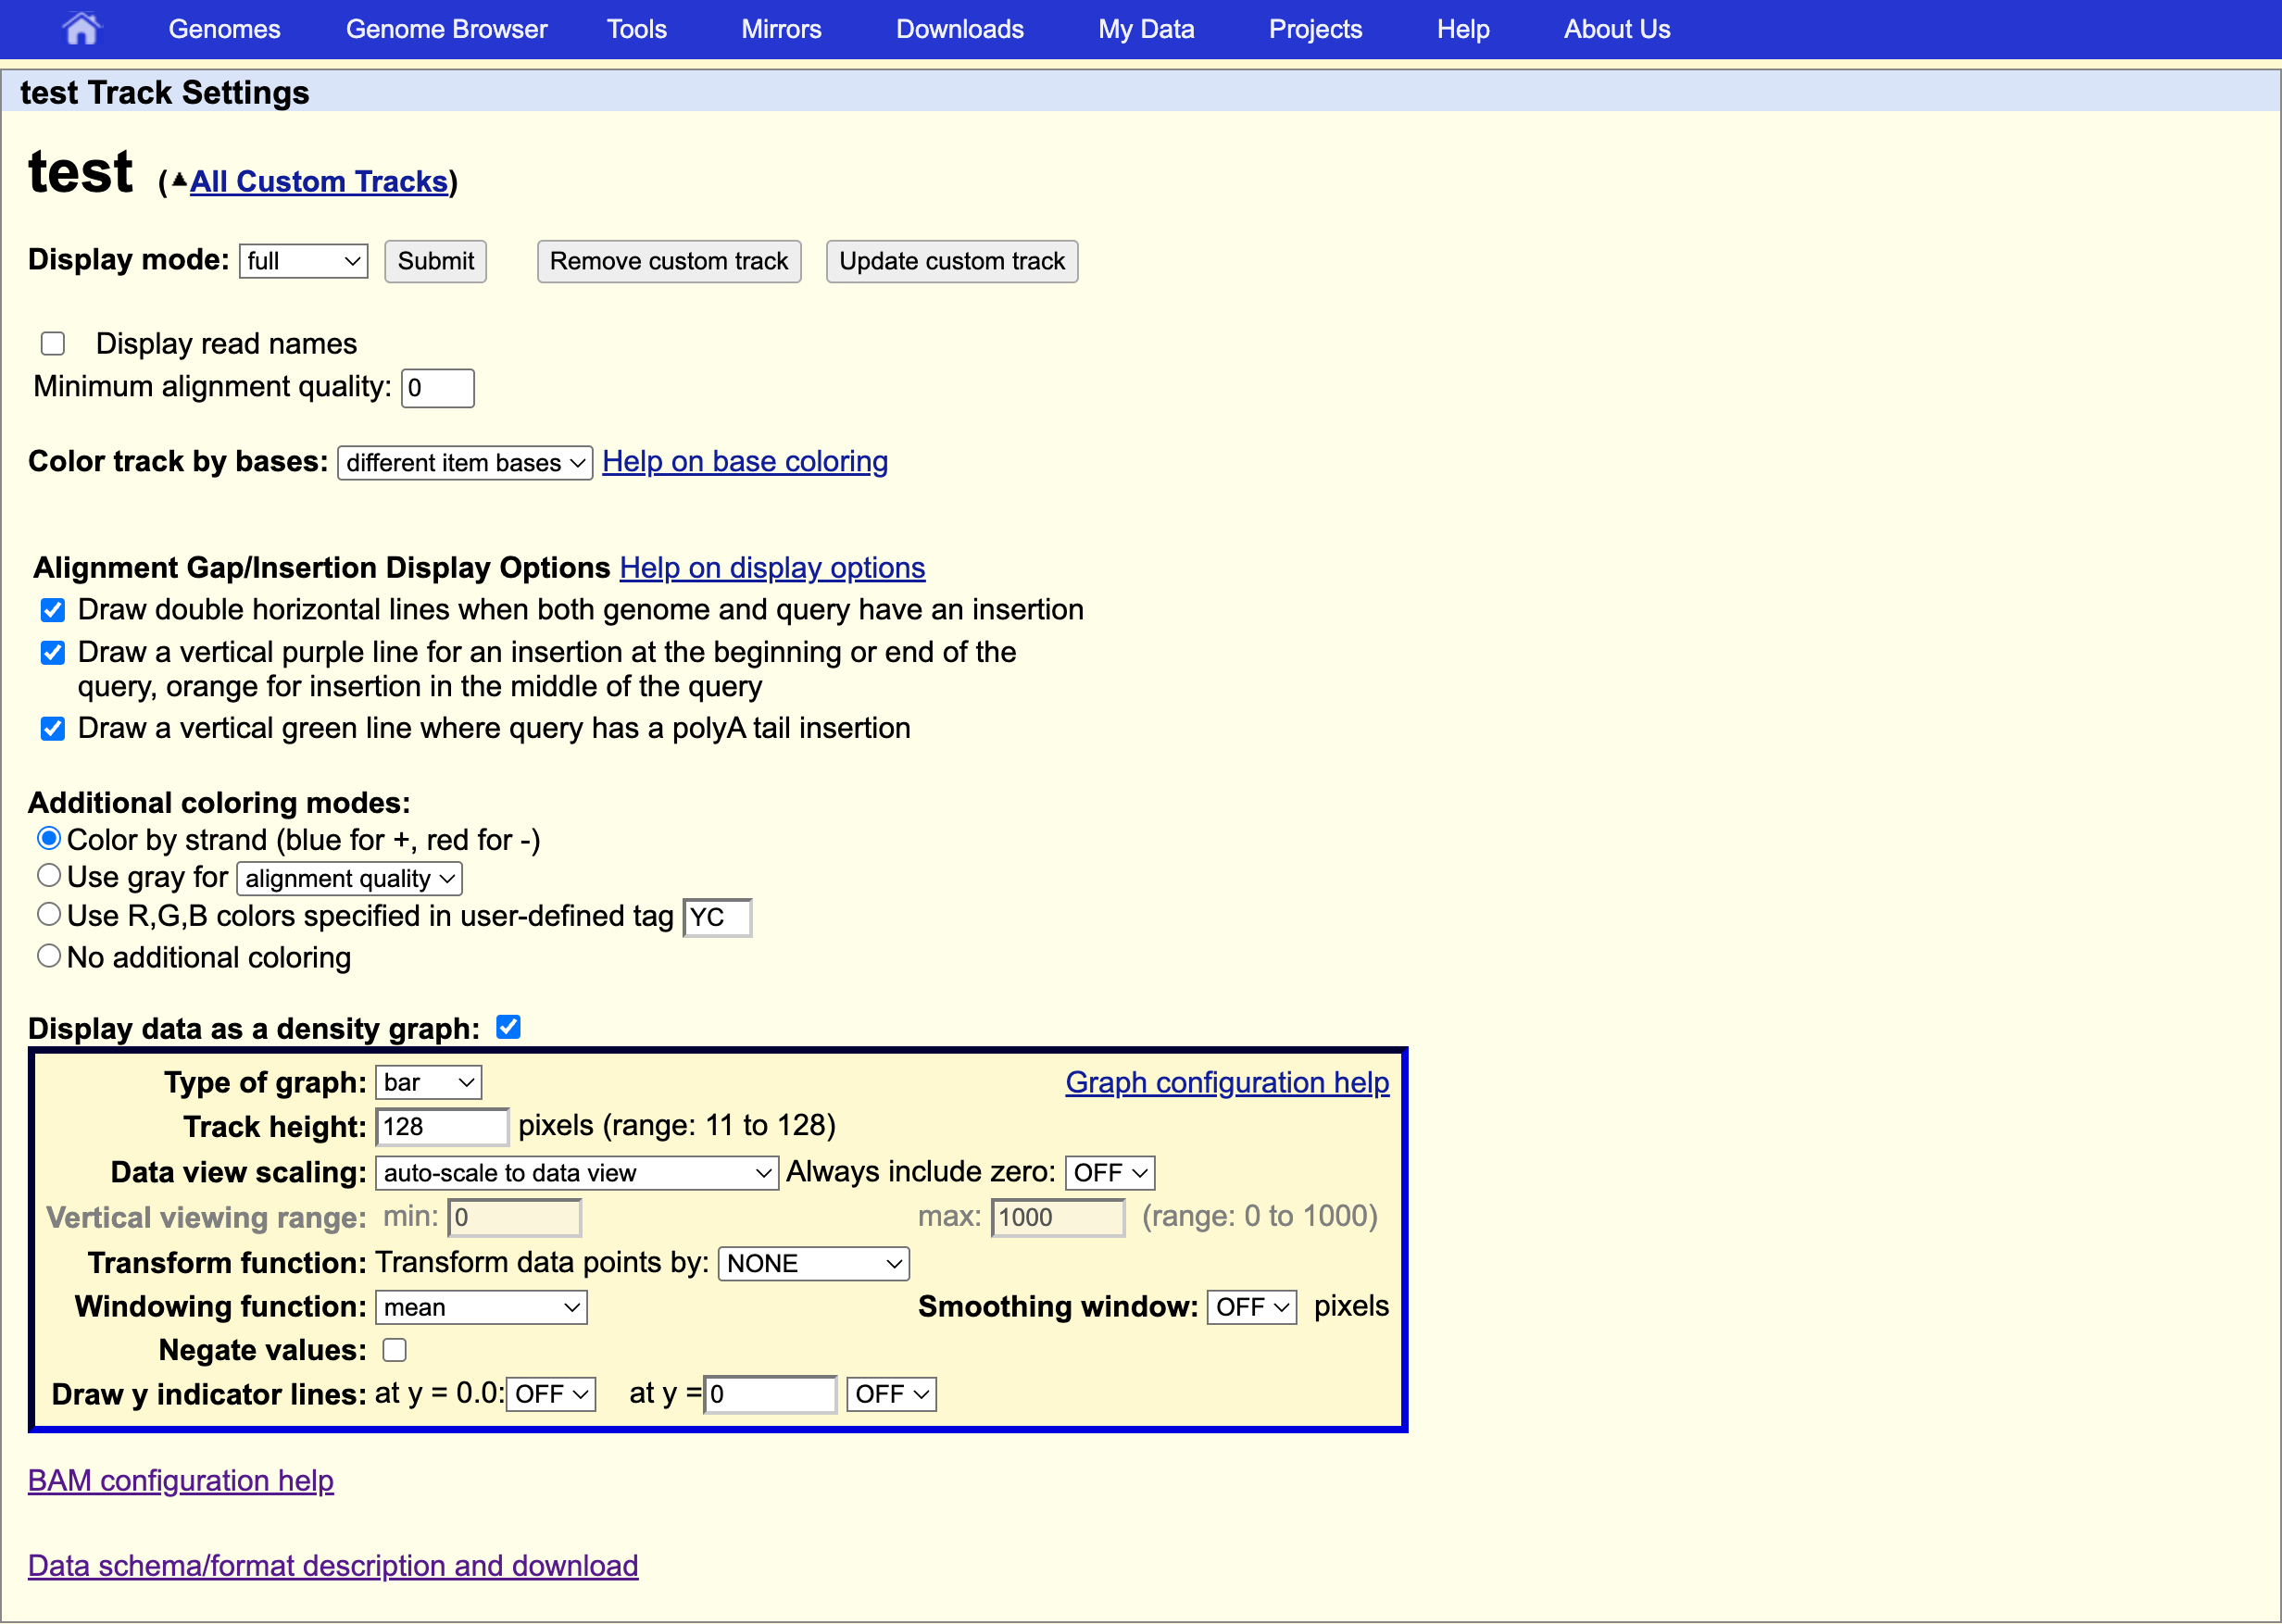Expand the Color track by bases dropdown
This screenshot has height=1624, width=2282.
465,463
